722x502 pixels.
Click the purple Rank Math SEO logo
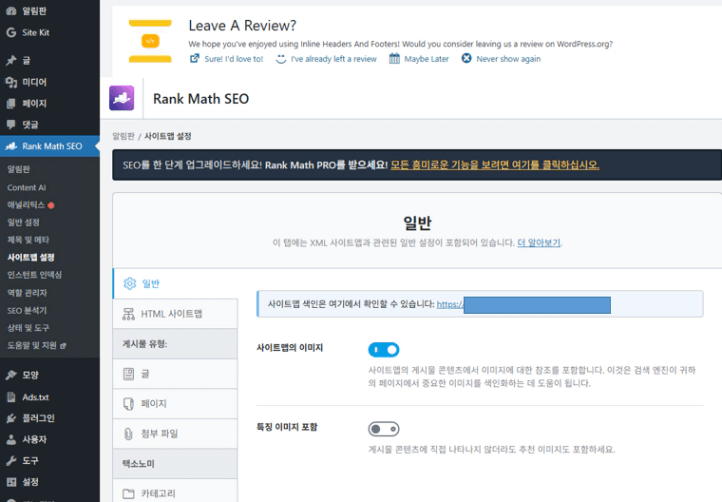point(122,98)
